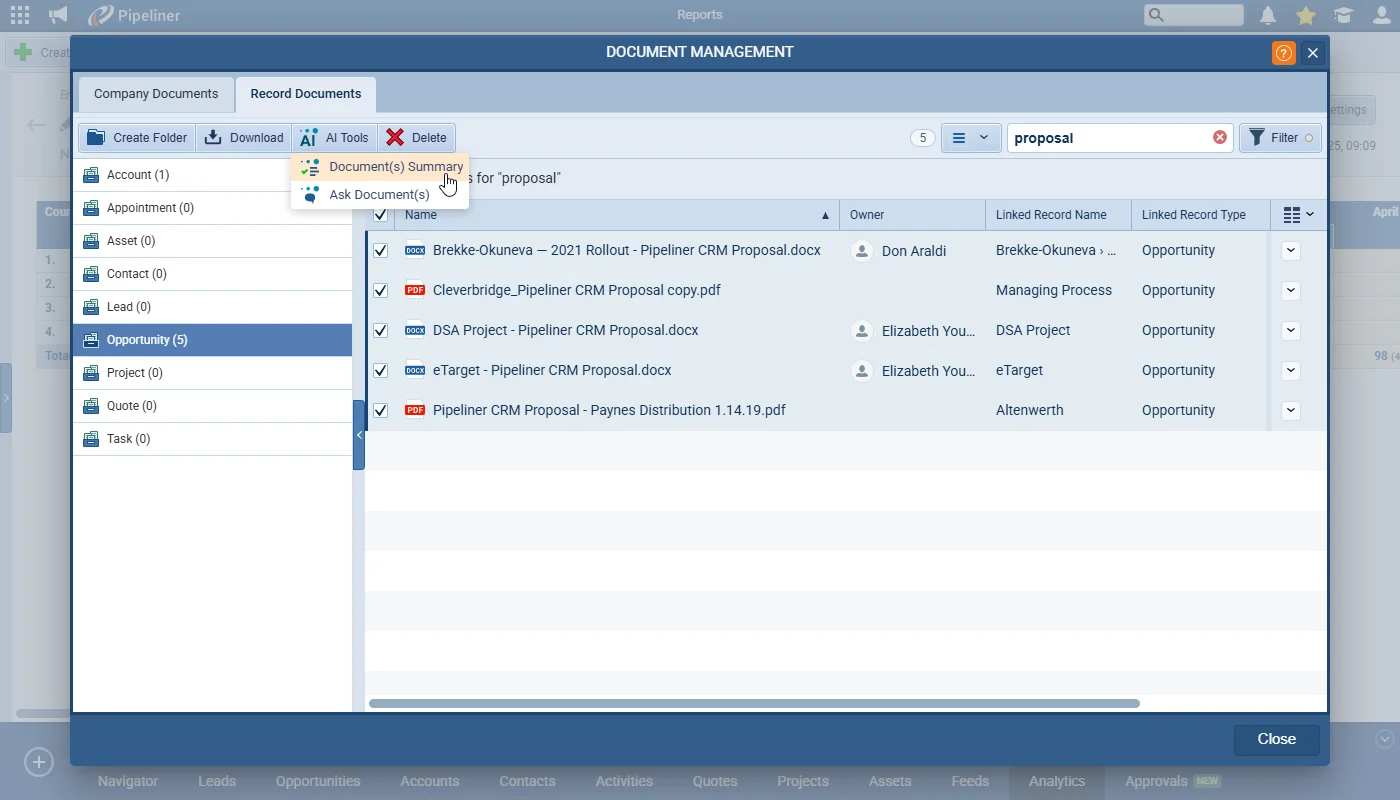The width and height of the screenshot is (1400, 800).
Task: Open the AI Tools dropdown button
Action: 335,138
